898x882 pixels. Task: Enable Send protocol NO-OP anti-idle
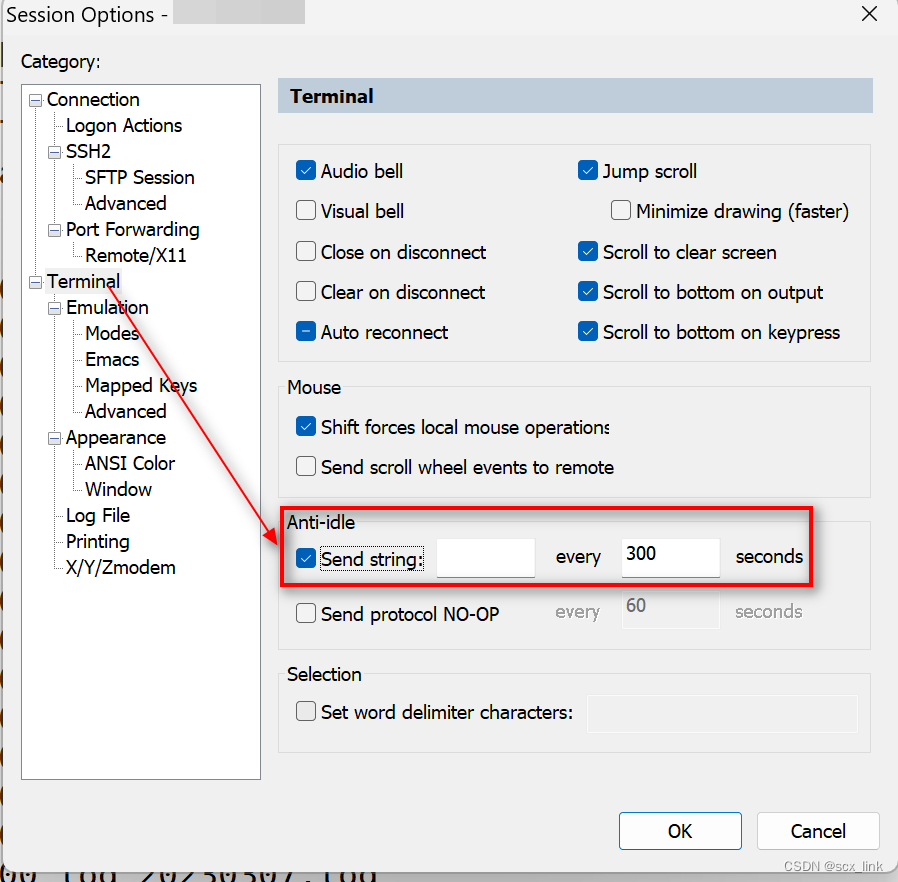tap(306, 614)
